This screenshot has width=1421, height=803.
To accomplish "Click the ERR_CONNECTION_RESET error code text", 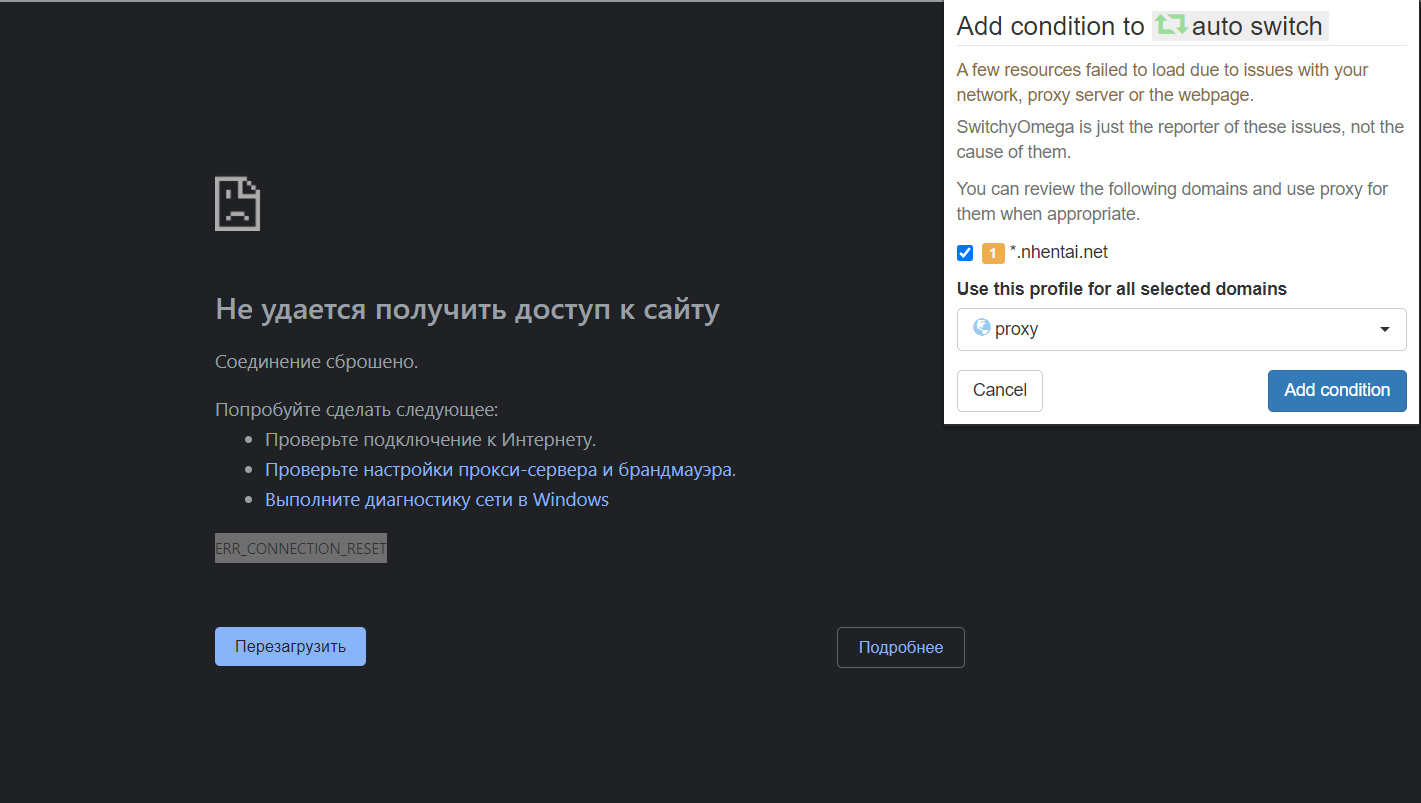I will (301, 549).
